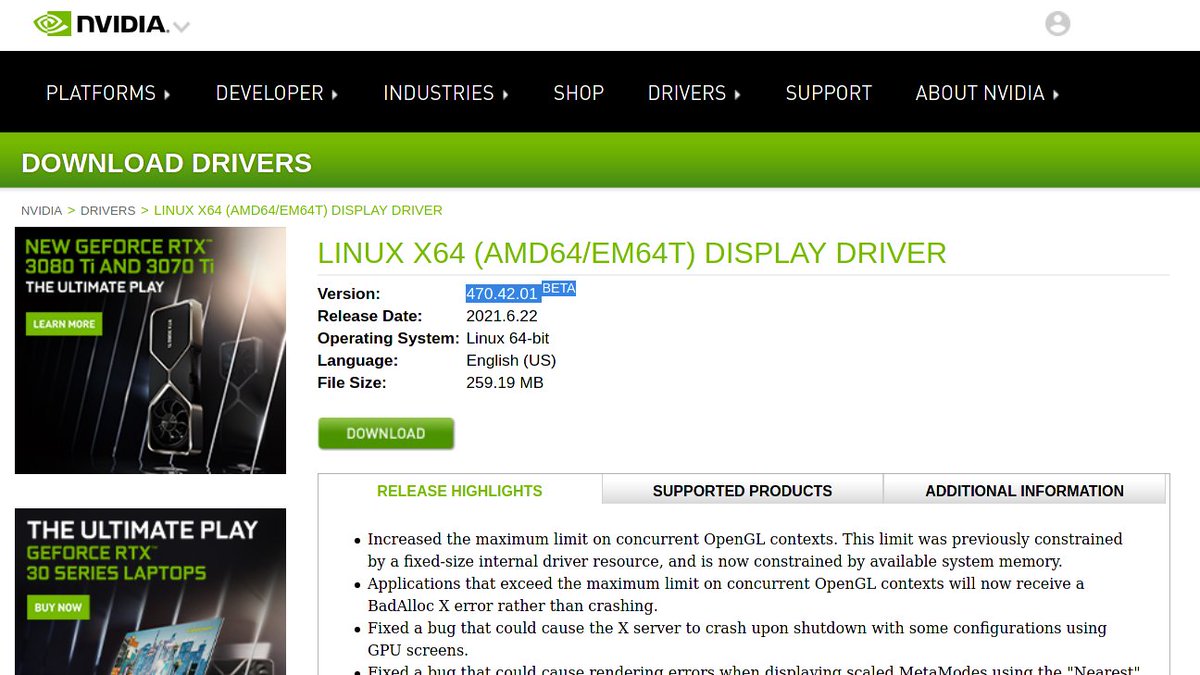Switch to Supported Products tab

coord(742,491)
